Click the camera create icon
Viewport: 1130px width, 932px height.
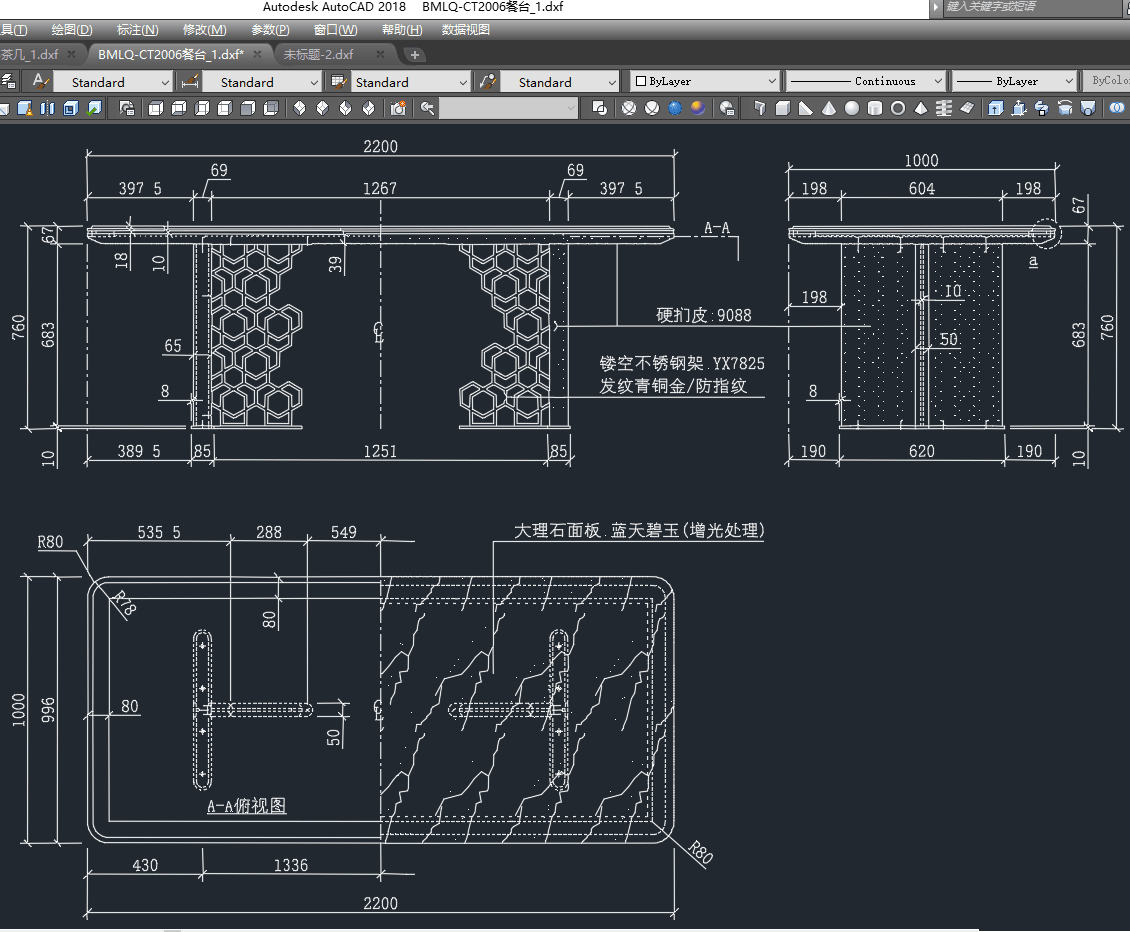point(398,108)
